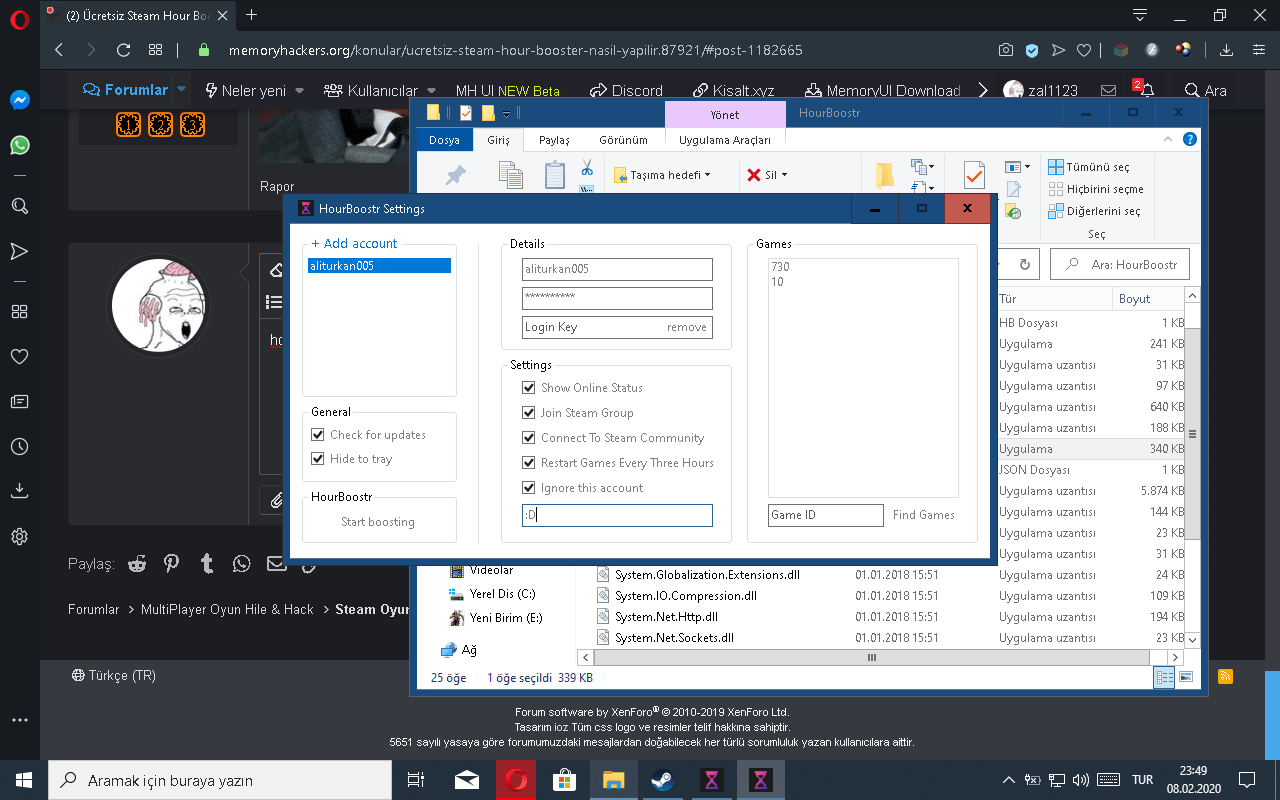Click the Windows search box
1280x800 pixels.
pos(220,780)
